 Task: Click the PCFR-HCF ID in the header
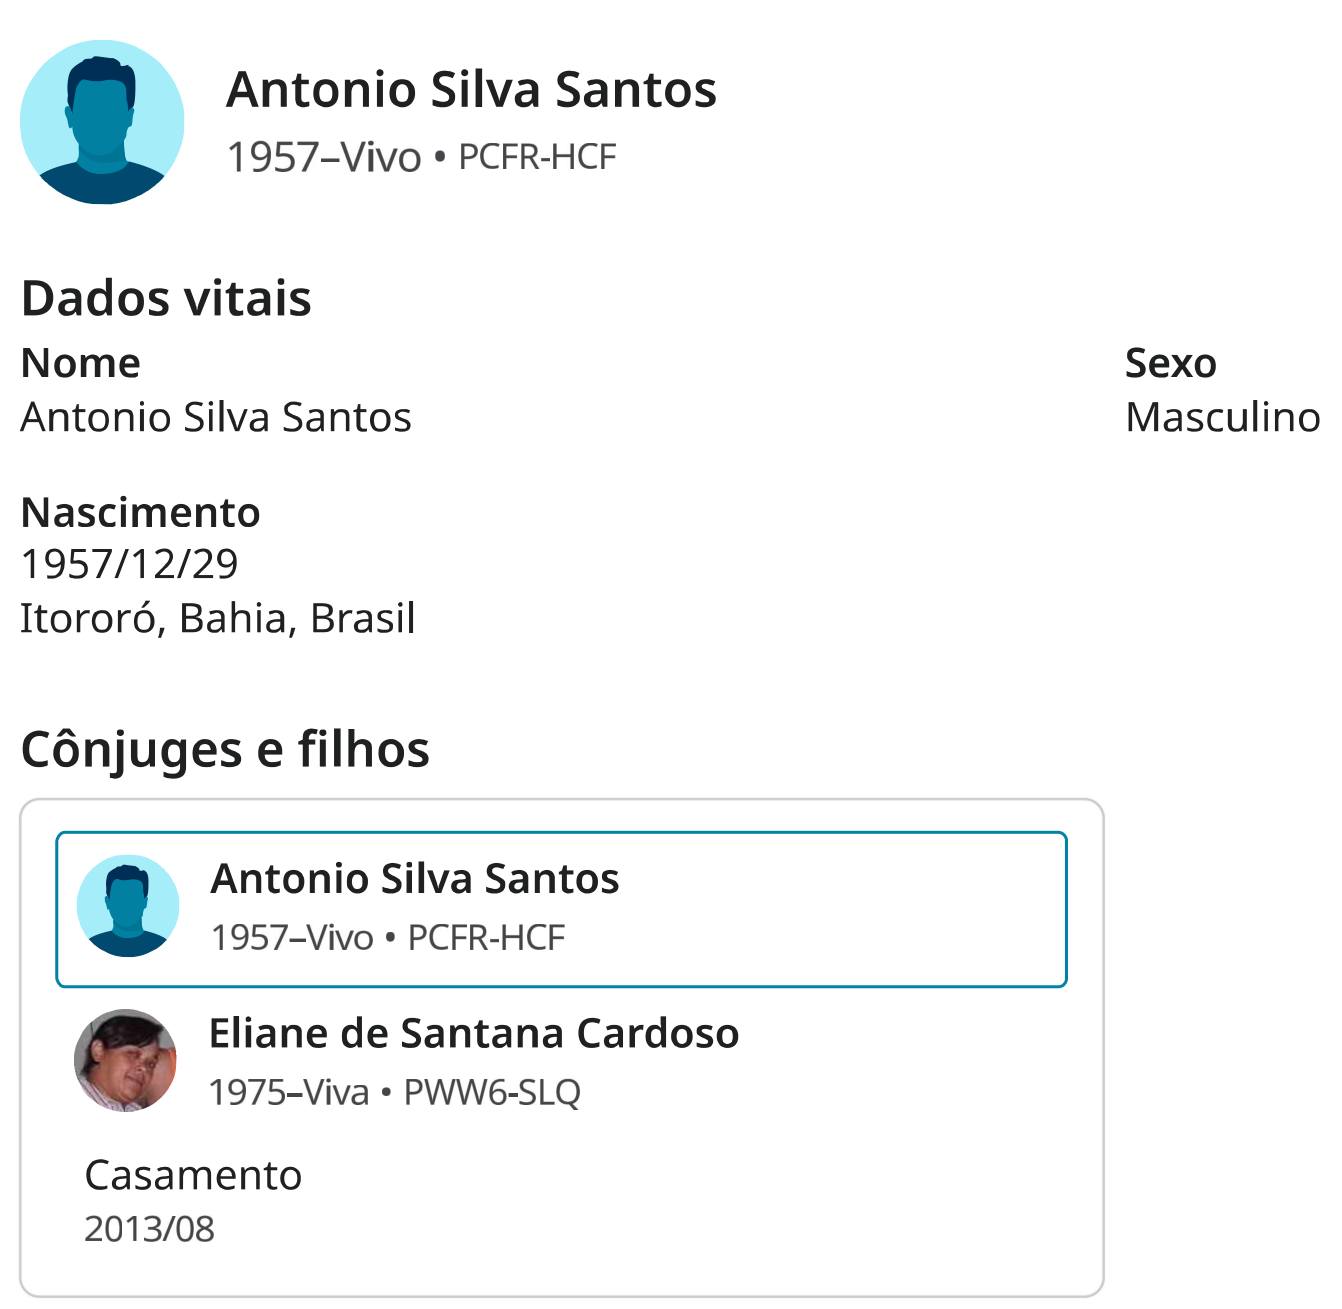[x=537, y=157]
